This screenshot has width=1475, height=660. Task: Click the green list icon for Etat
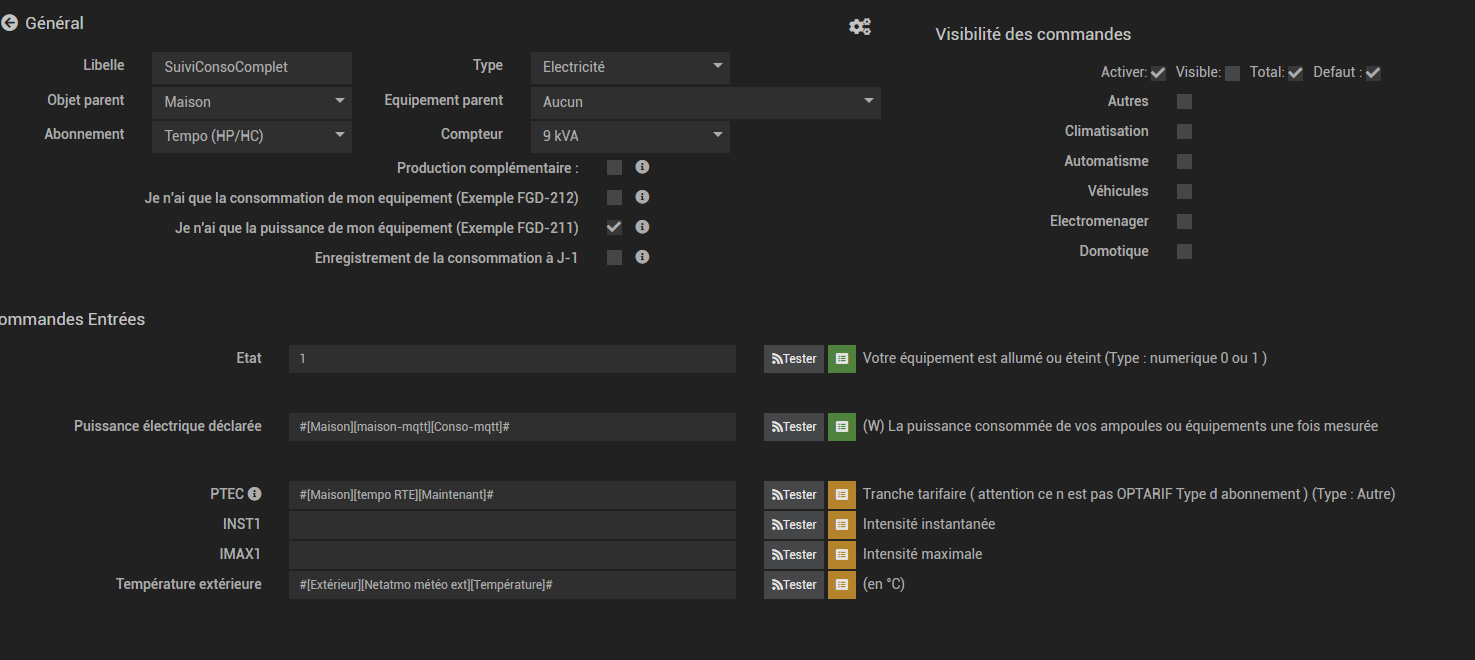(842, 359)
